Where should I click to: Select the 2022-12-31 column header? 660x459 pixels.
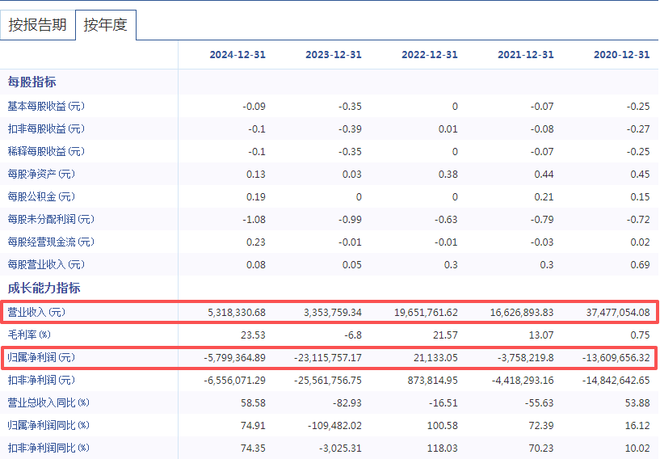(428, 55)
